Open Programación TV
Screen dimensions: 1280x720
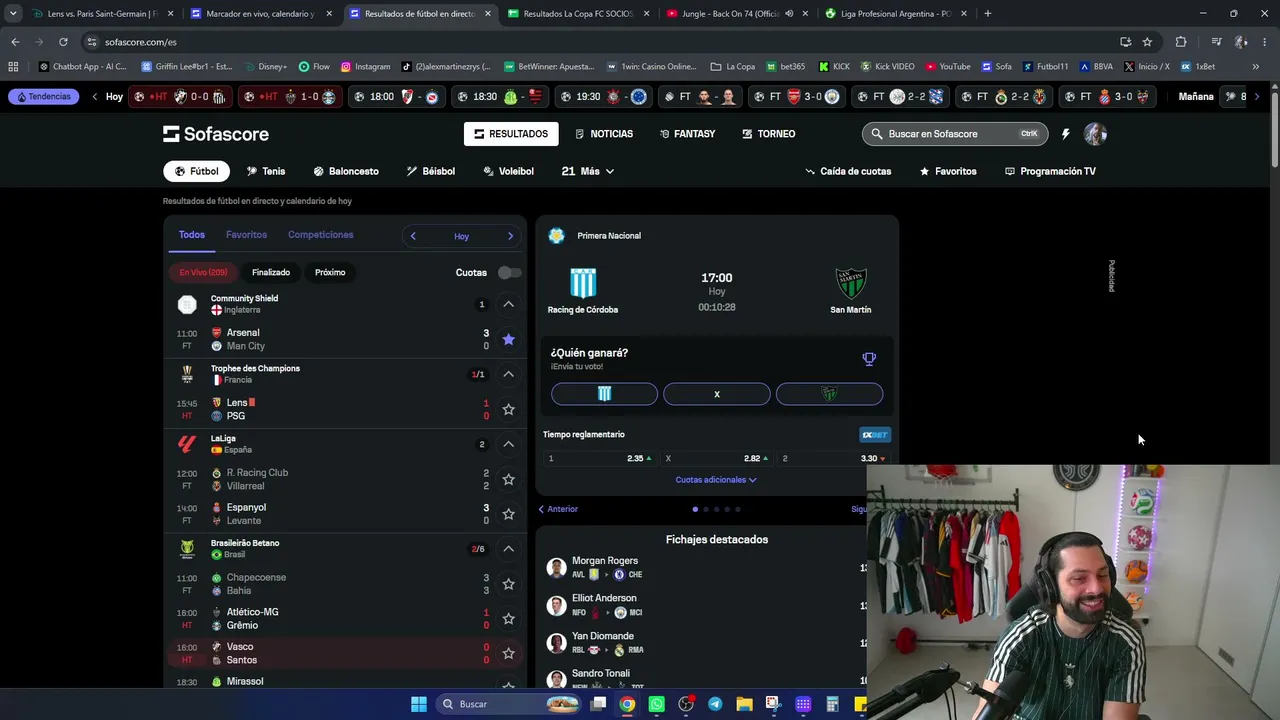[x=1050, y=171]
